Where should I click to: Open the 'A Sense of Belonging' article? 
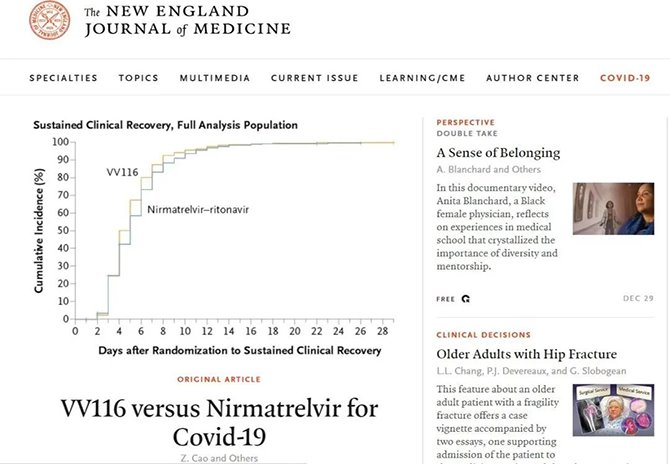click(498, 153)
